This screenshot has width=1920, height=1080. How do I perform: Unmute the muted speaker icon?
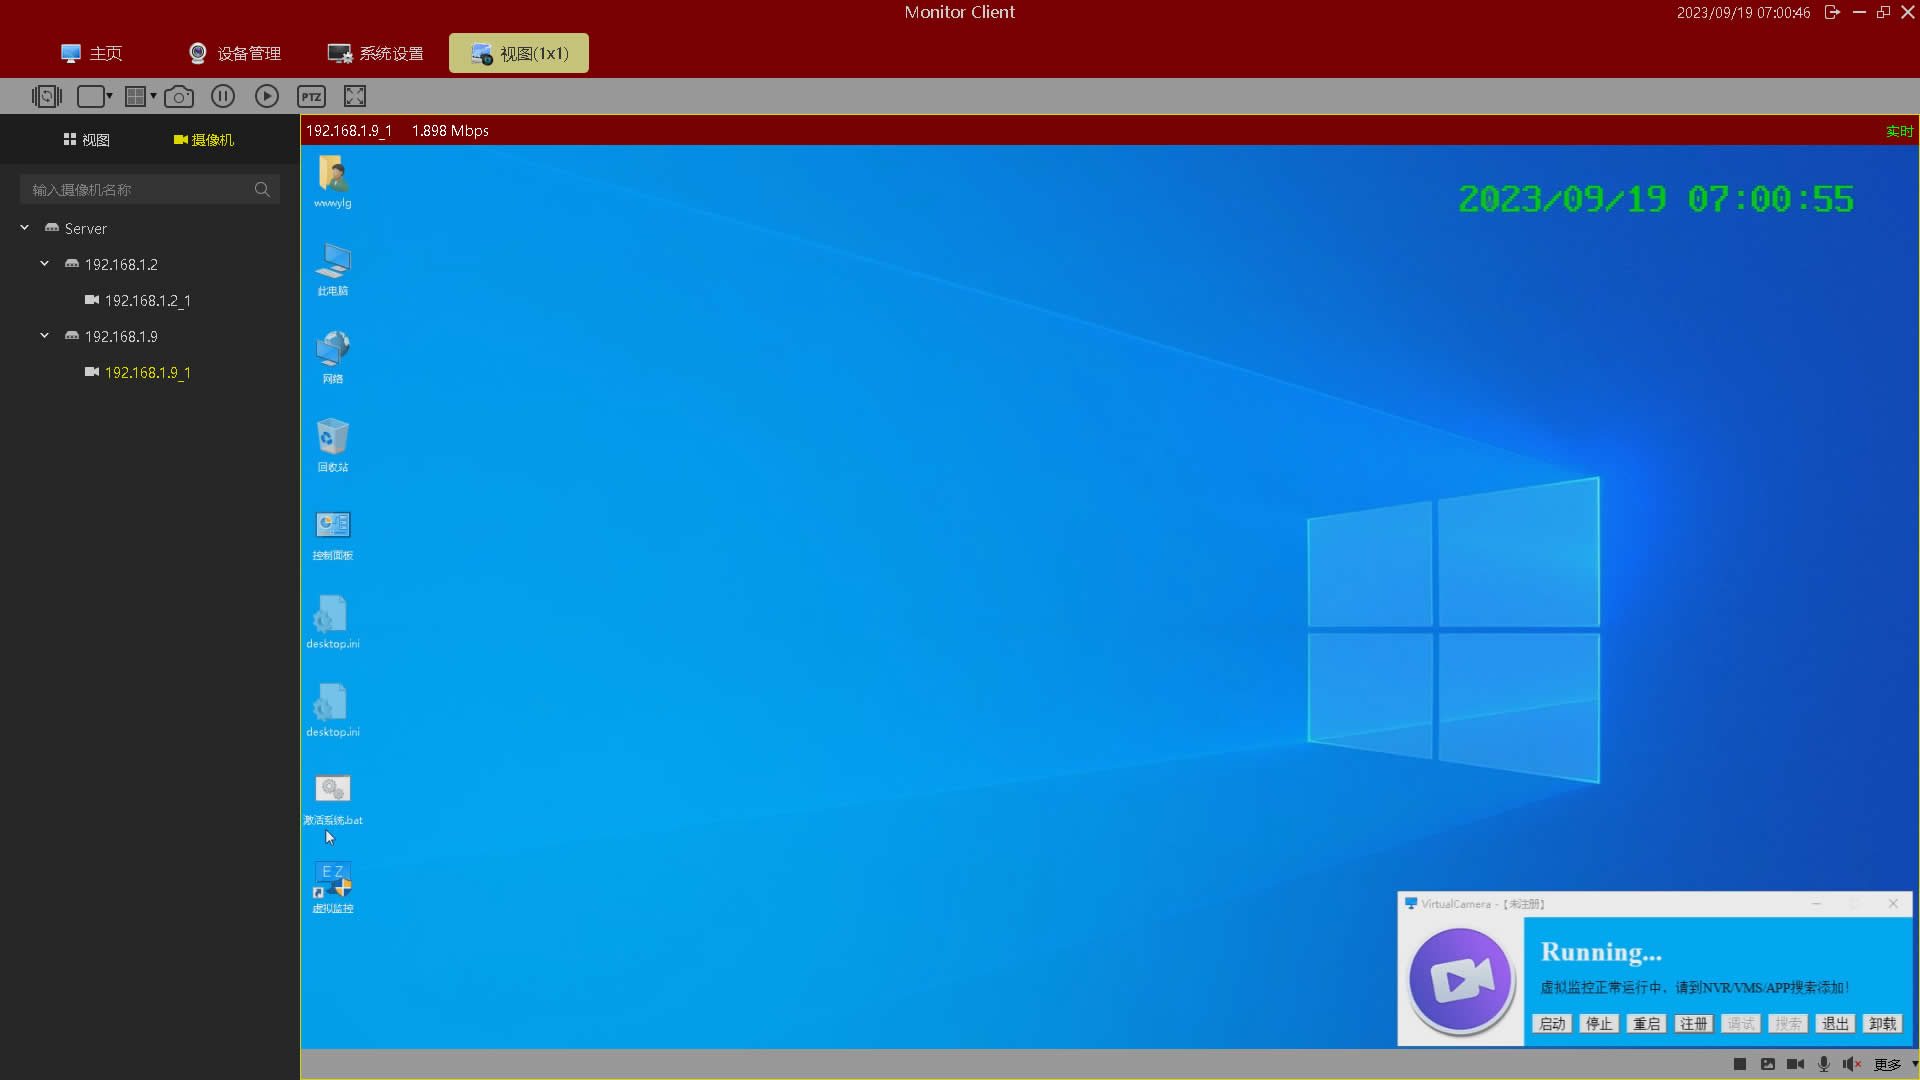point(1851,1064)
